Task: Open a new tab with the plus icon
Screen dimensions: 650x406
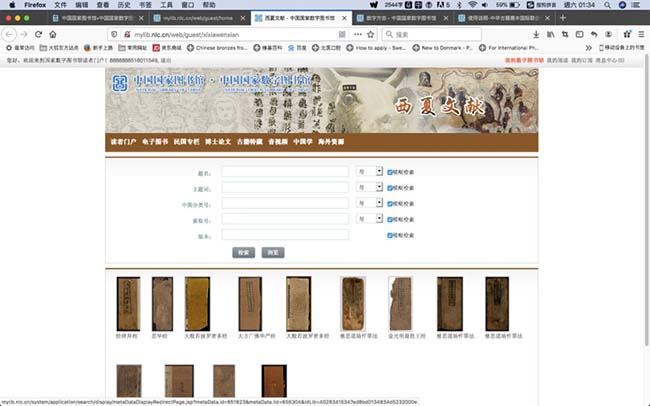Action: 562,18
